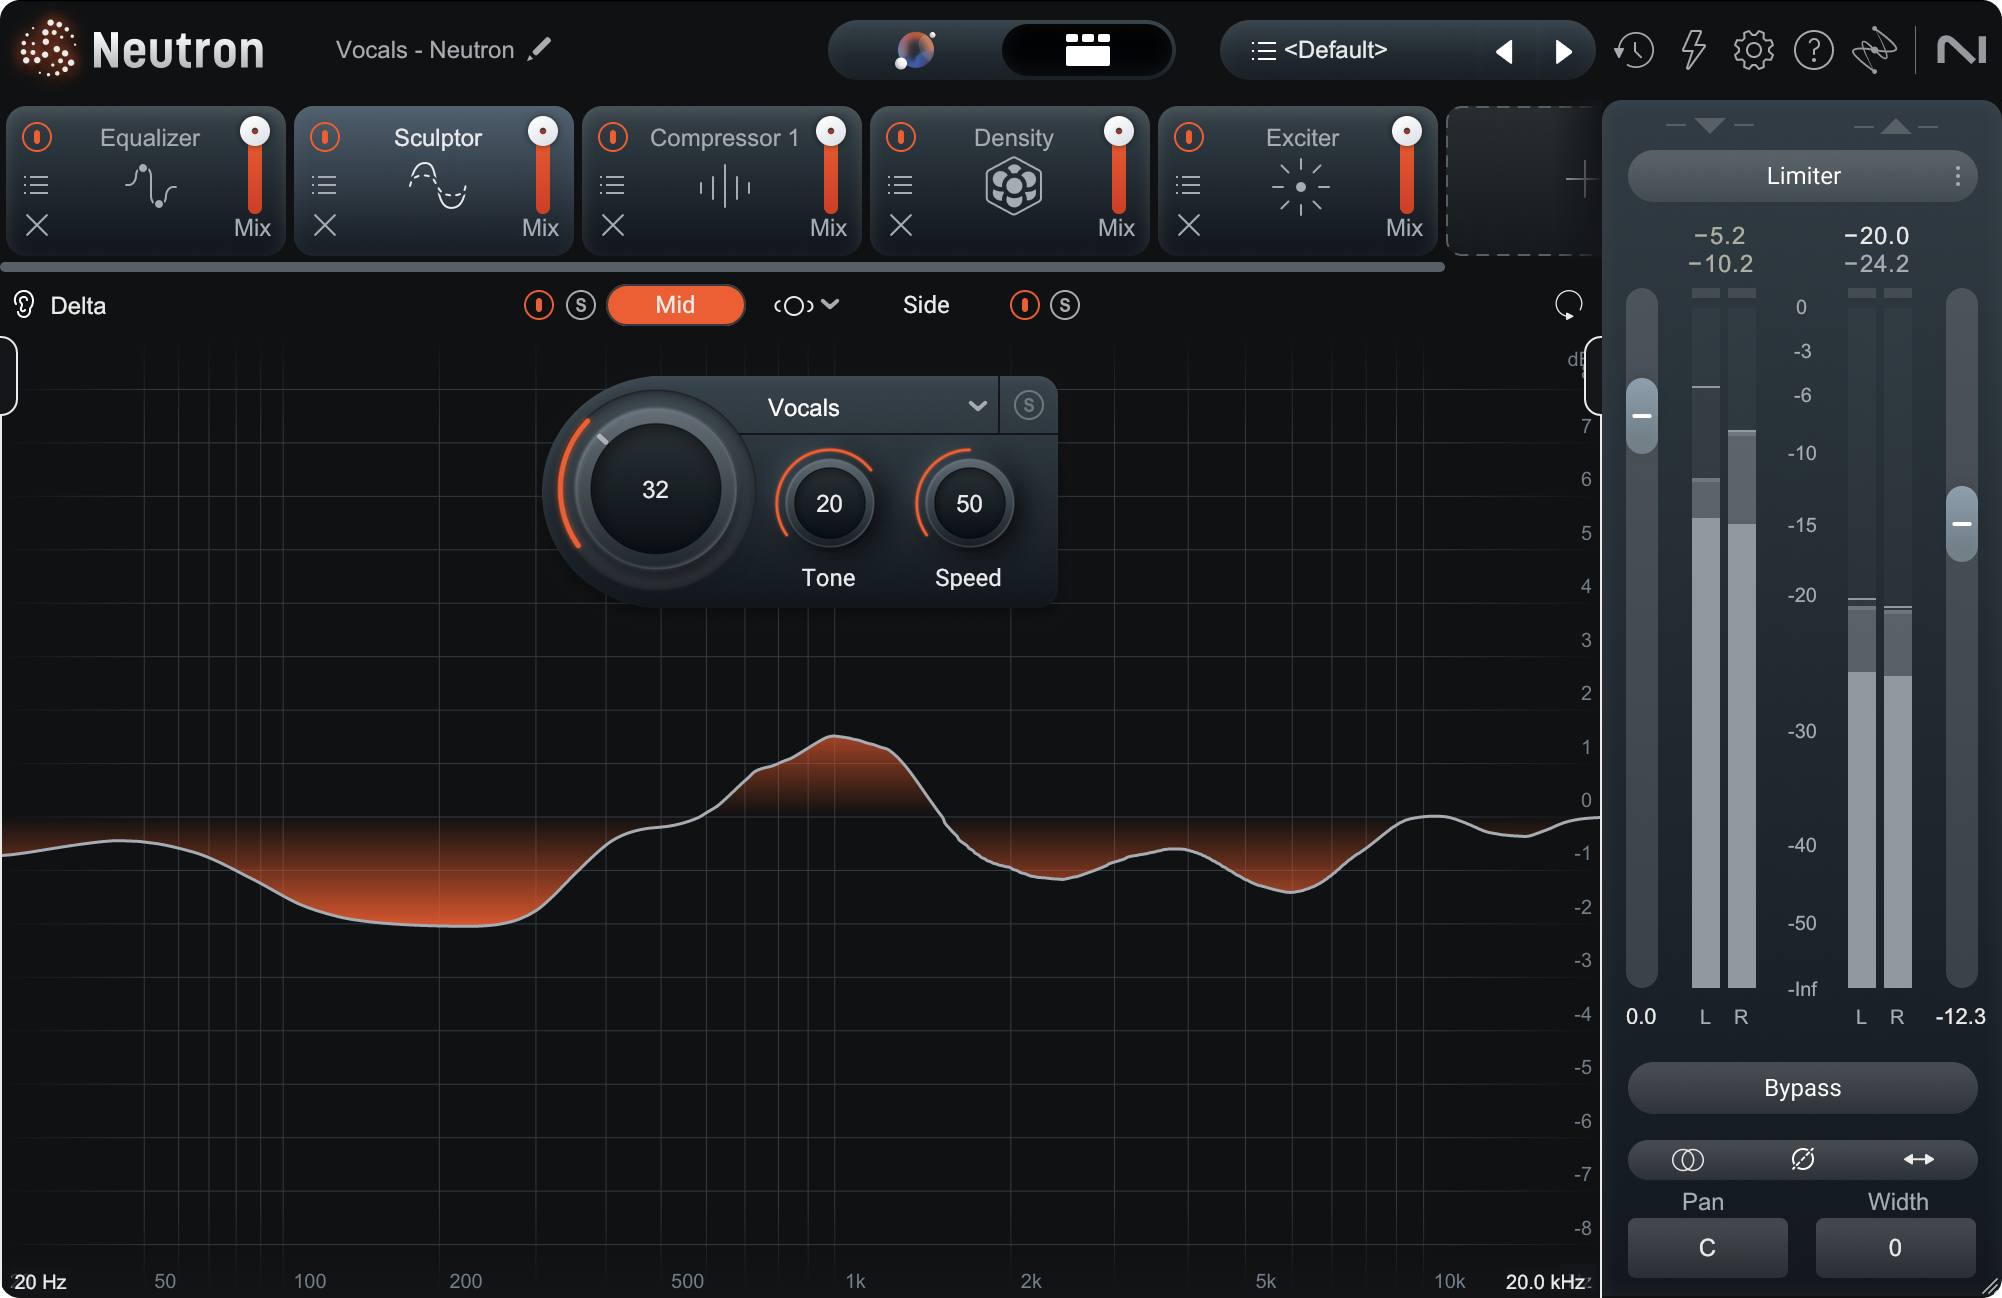Screen dimensions: 2002x1298
Task: Add a module with the plus slot
Action: coord(1581,180)
